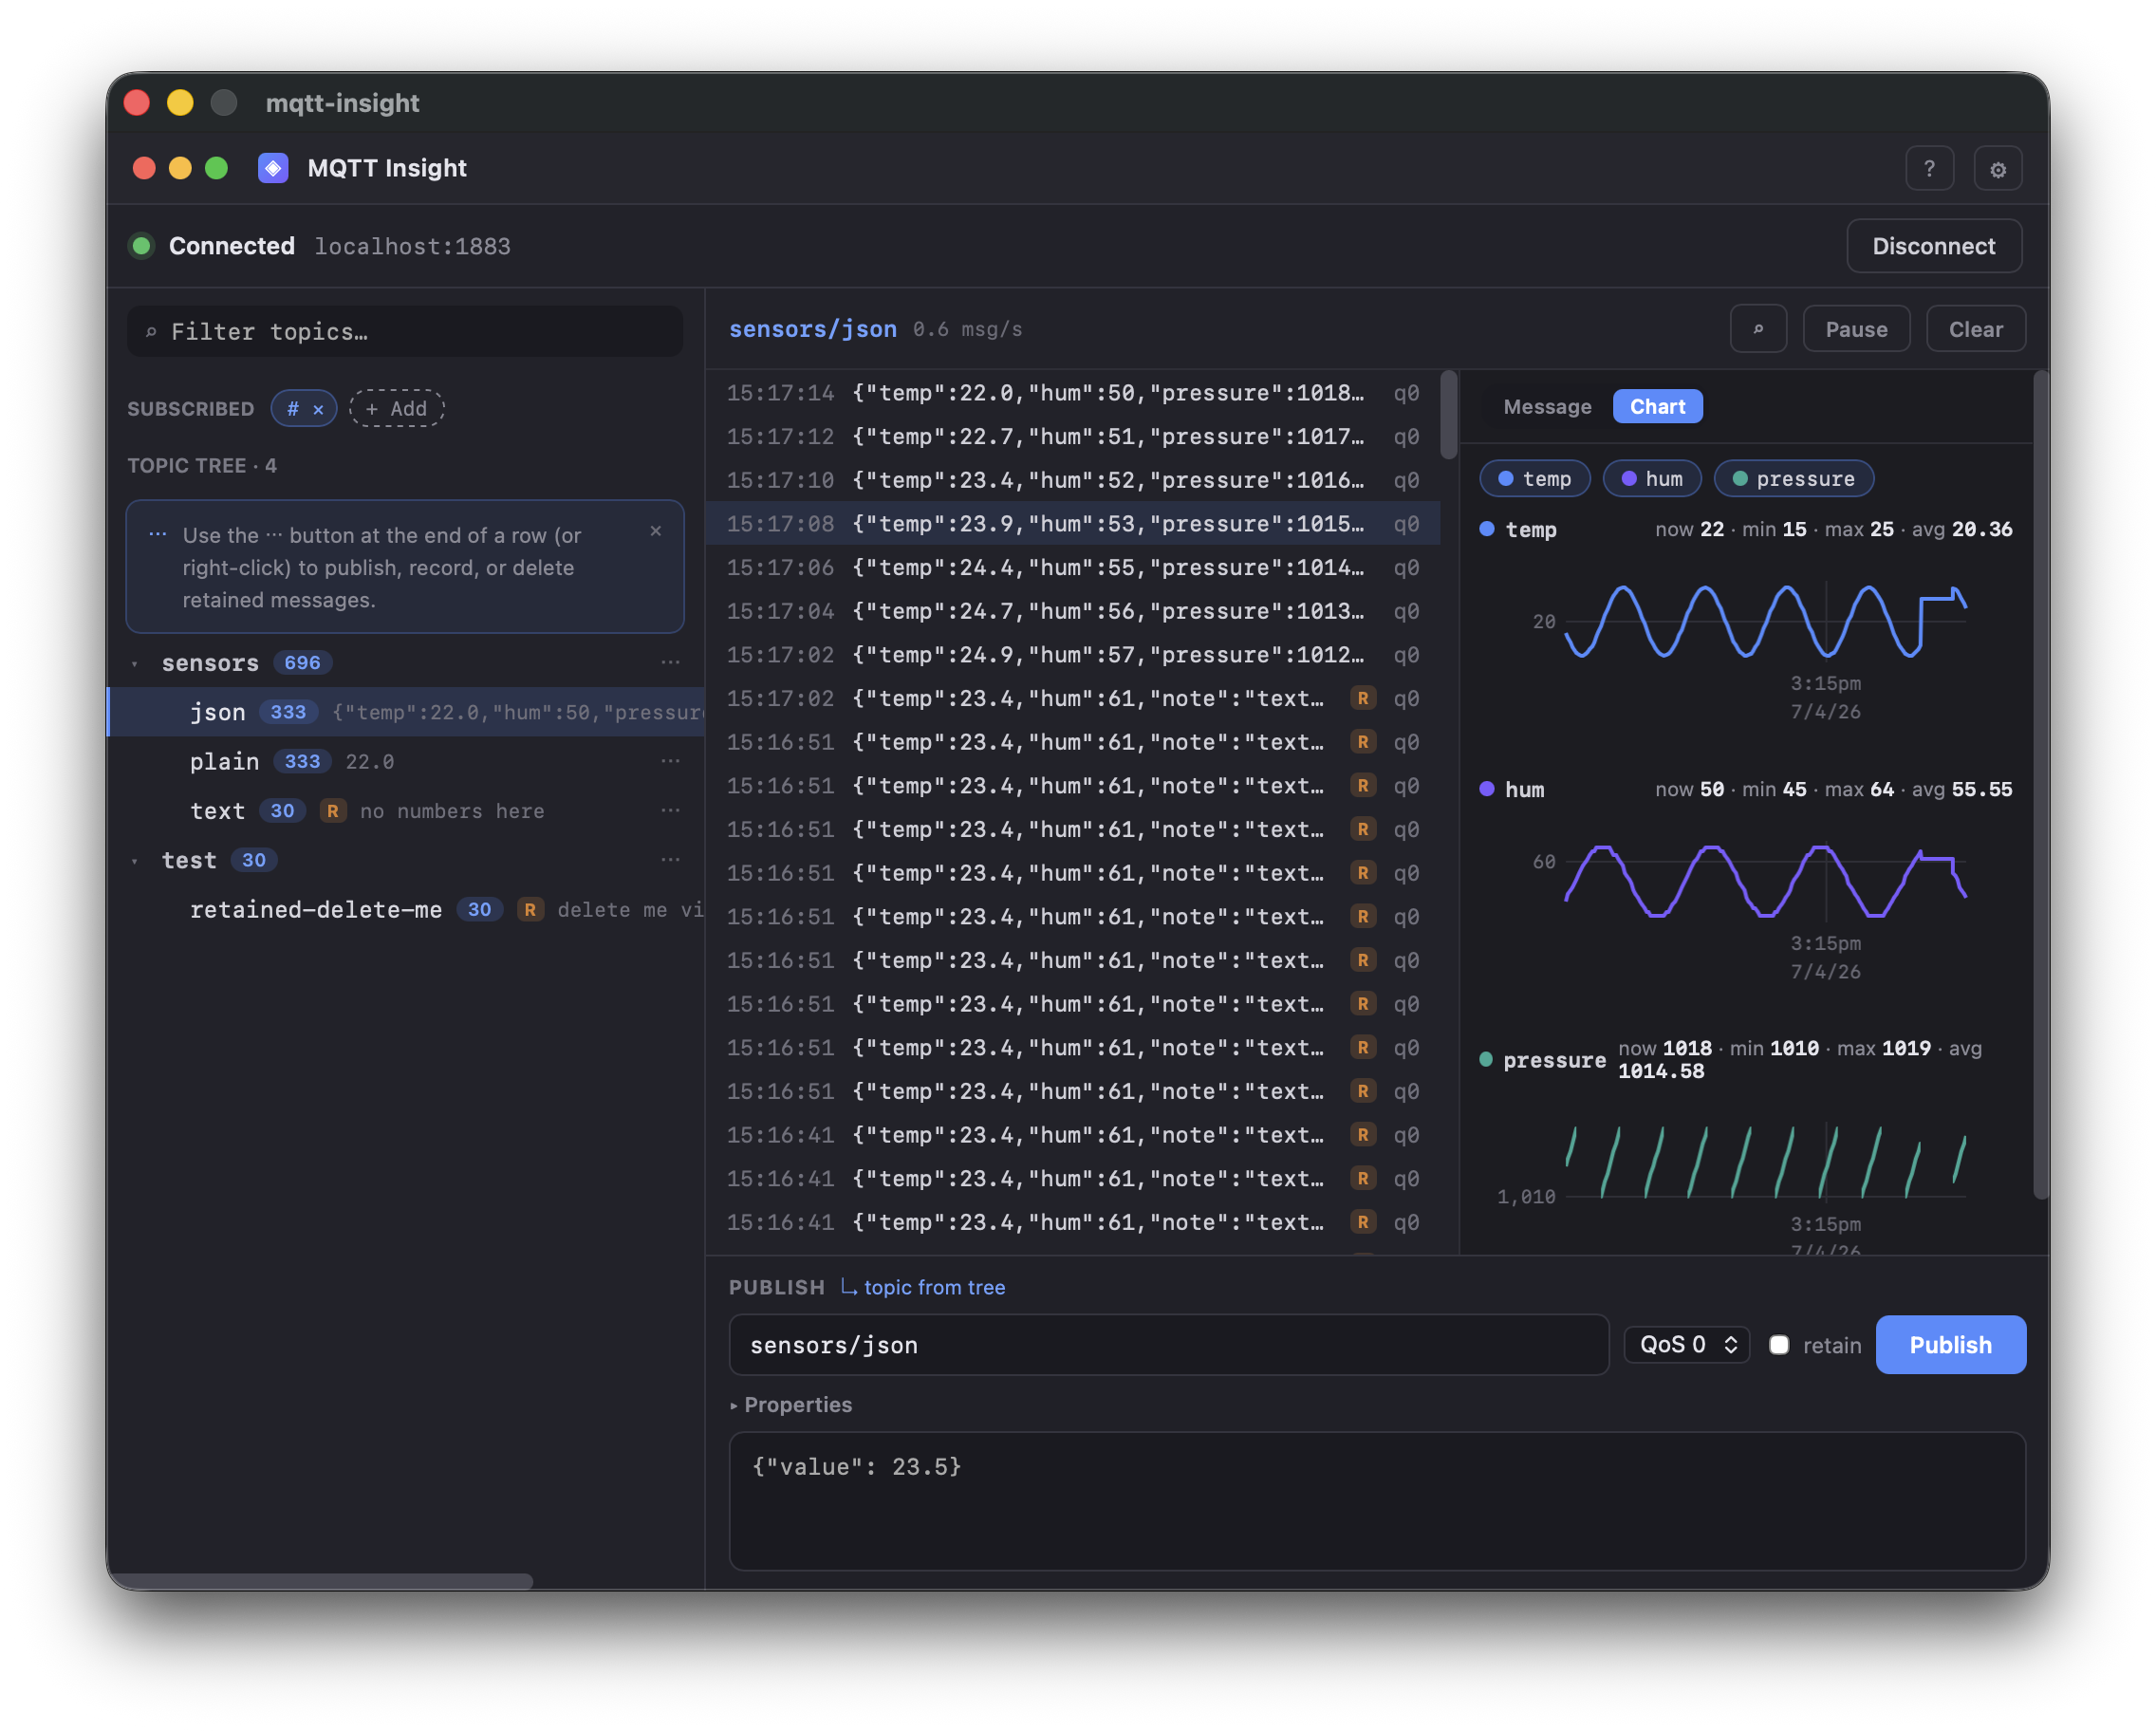Open settings gear button
Screen dimensions: 2156x1731
tap(1997, 168)
